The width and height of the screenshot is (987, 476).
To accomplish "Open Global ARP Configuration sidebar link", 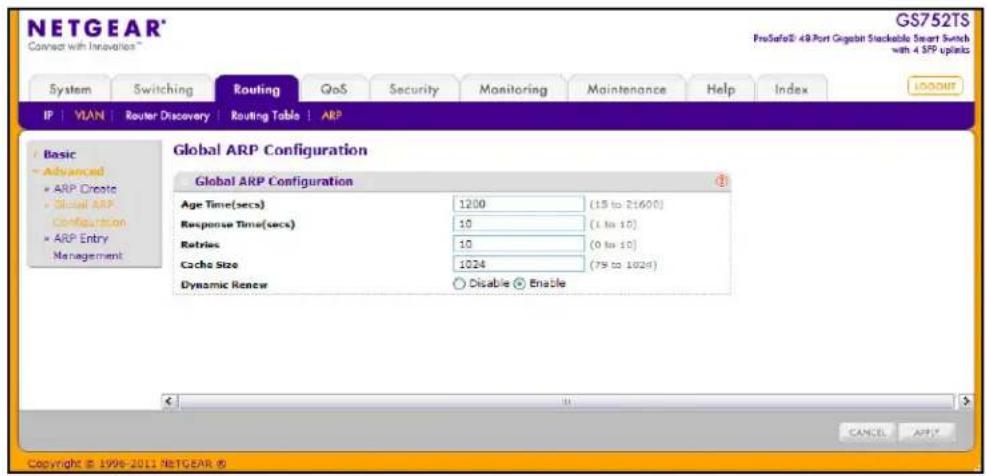I will point(88,214).
